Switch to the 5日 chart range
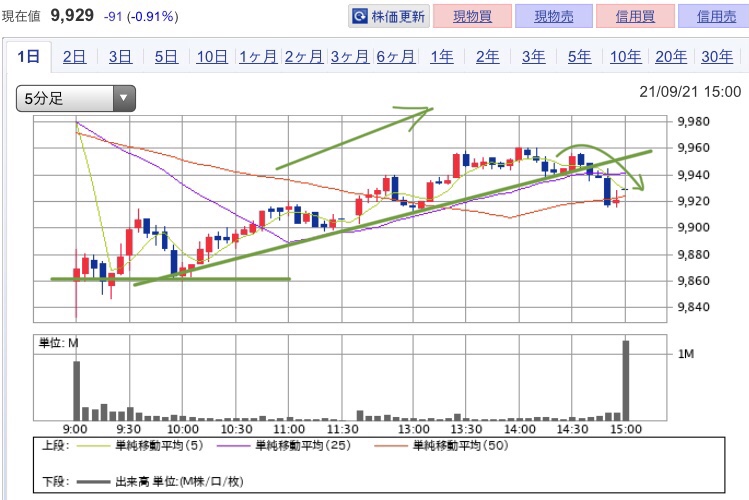The height and width of the screenshot is (500, 749). click(x=166, y=57)
